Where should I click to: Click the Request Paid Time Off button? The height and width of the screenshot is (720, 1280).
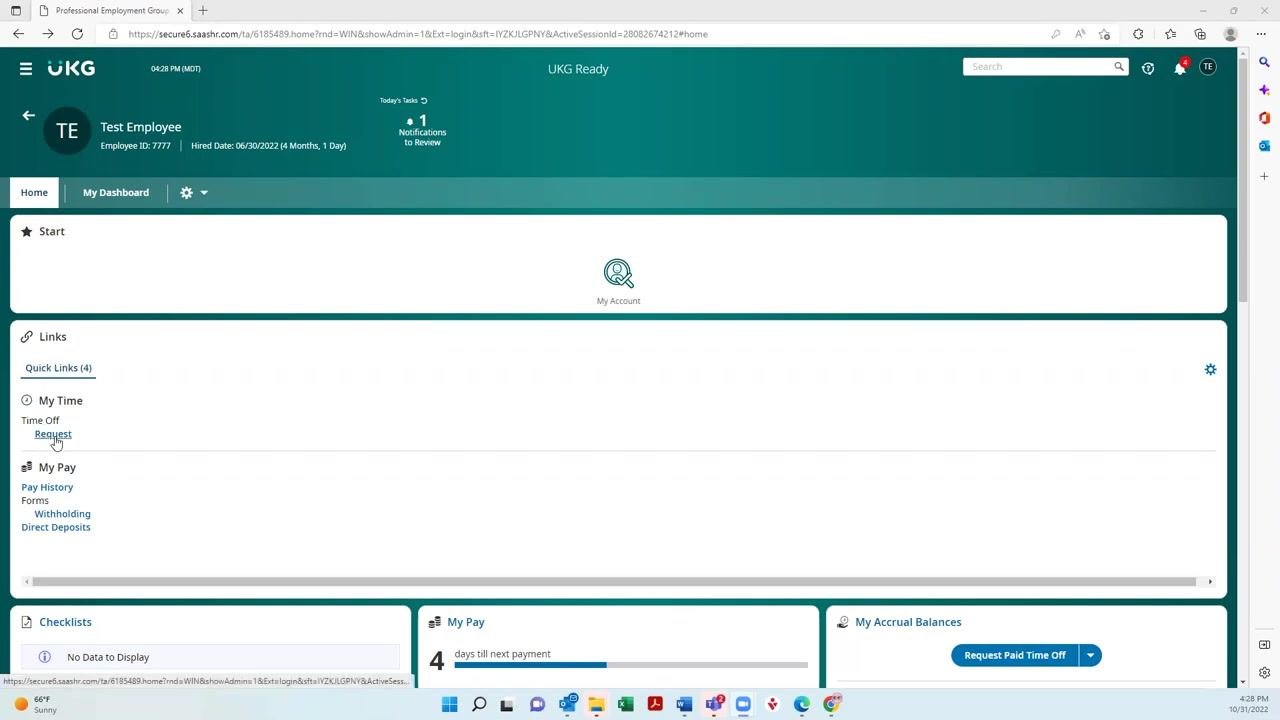tap(1014, 655)
